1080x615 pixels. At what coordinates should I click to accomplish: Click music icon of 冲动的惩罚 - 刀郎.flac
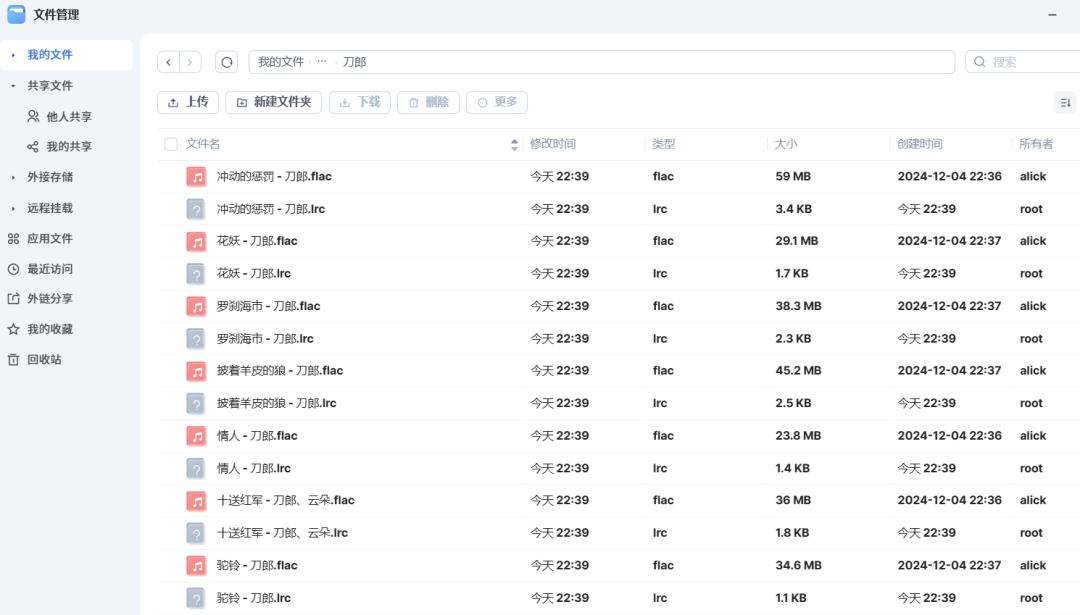(196, 177)
